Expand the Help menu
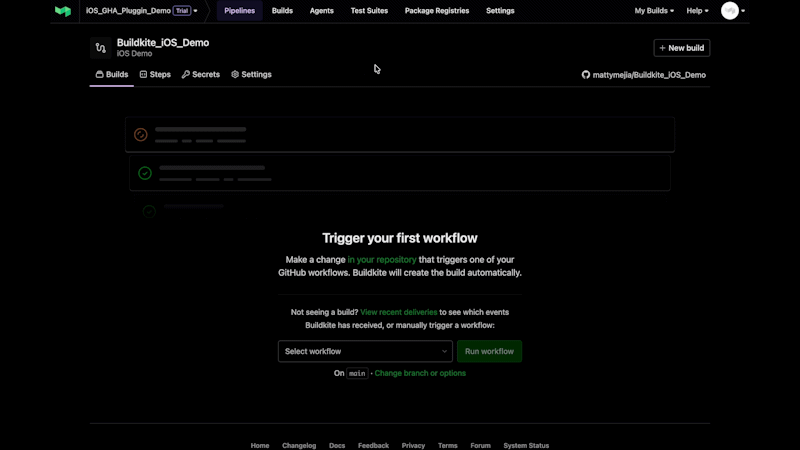800x450 pixels. tap(697, 11)
